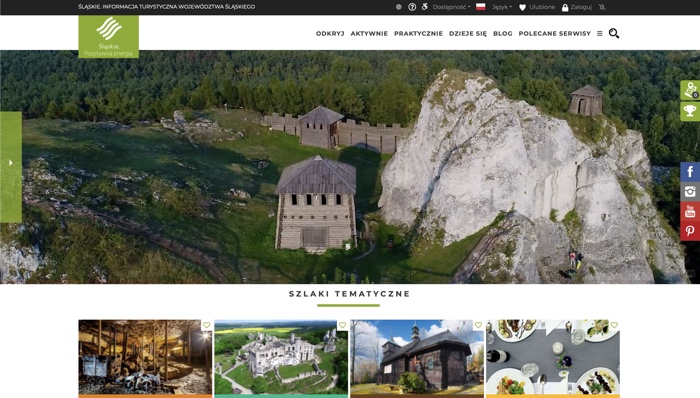700x398 pixels.
Task: Open the YouTube side link
Action: tap(690, 211)
